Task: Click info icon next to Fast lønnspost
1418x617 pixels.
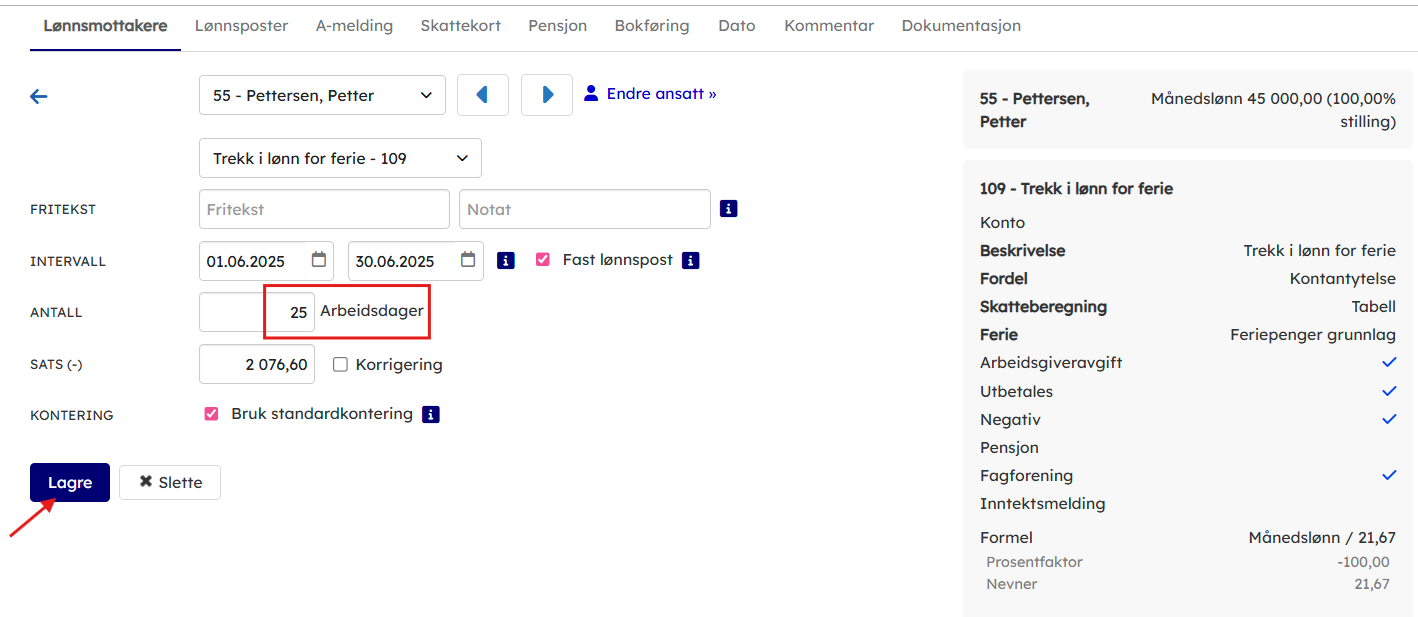Action: tap(690, 260)
